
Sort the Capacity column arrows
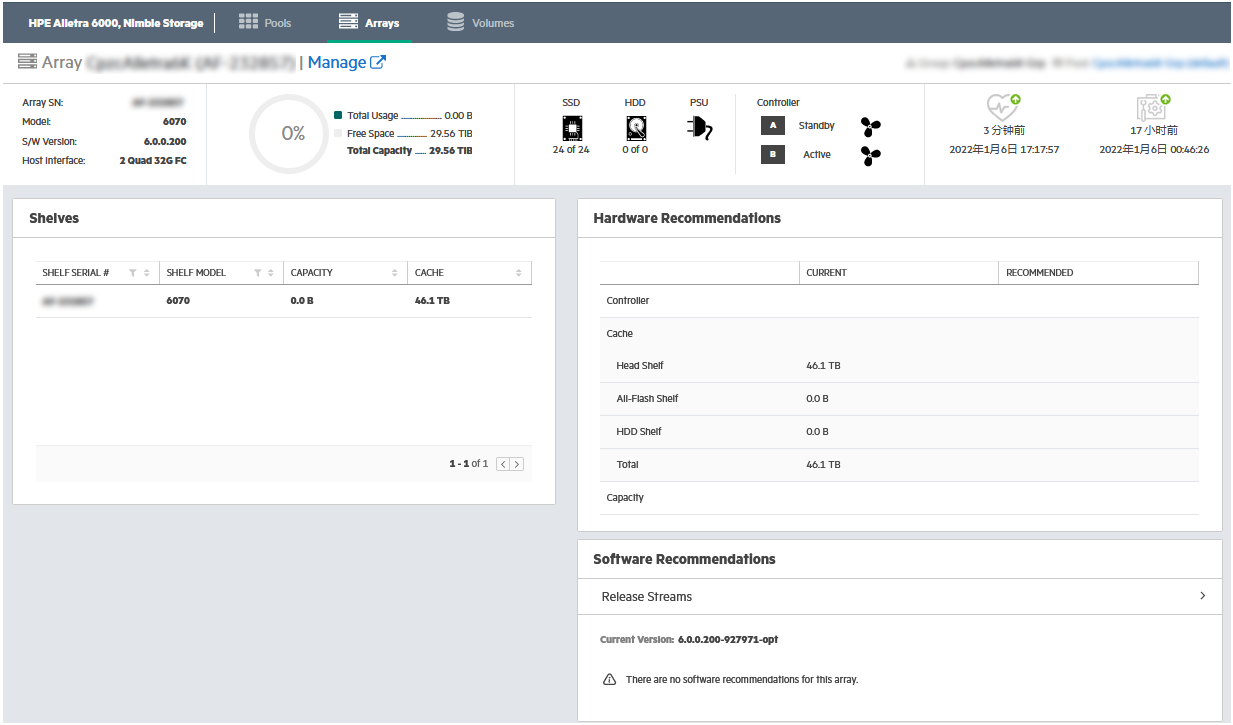395,273
